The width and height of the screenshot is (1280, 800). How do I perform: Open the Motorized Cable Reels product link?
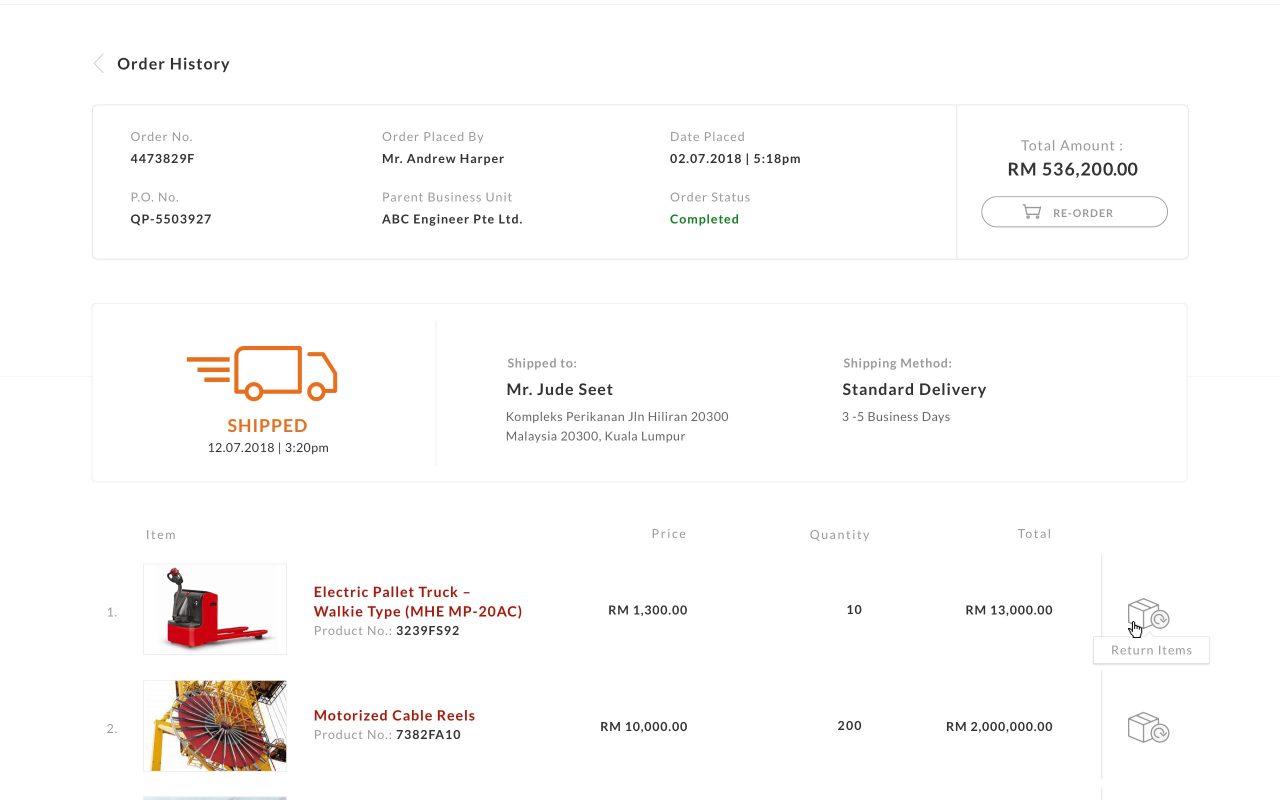(x=394, y=715)
